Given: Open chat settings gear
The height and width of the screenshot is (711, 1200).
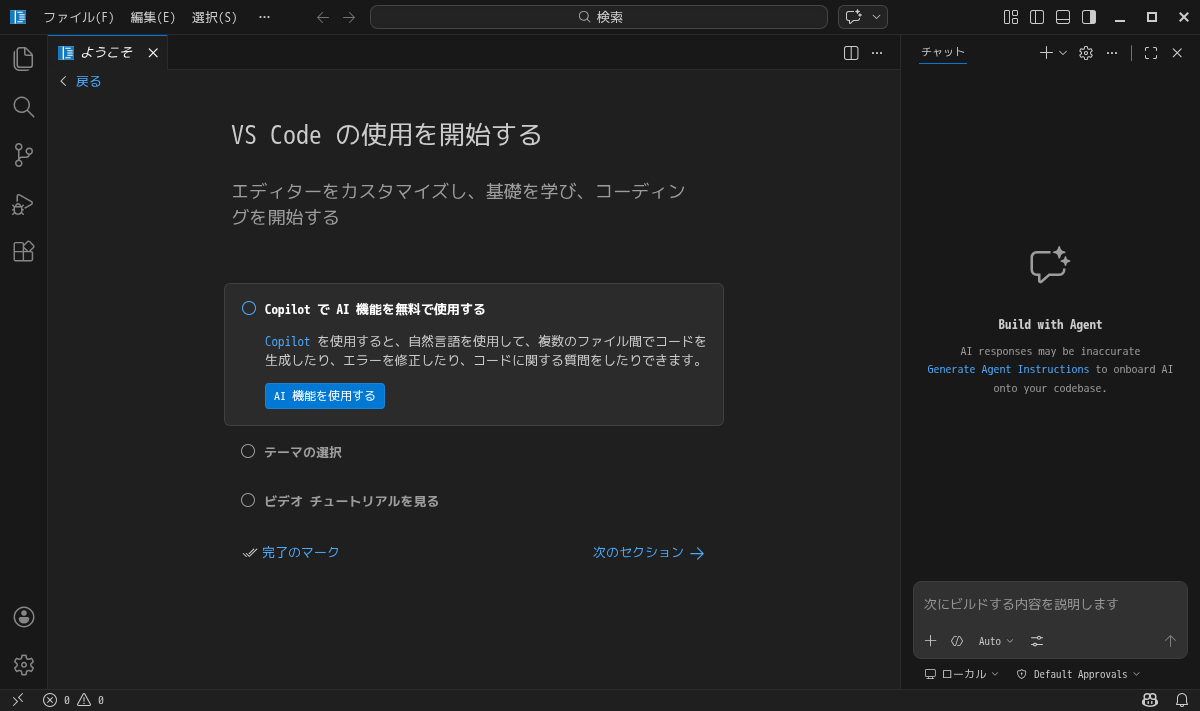Looking at the screenshot, I should [1086, 53].
